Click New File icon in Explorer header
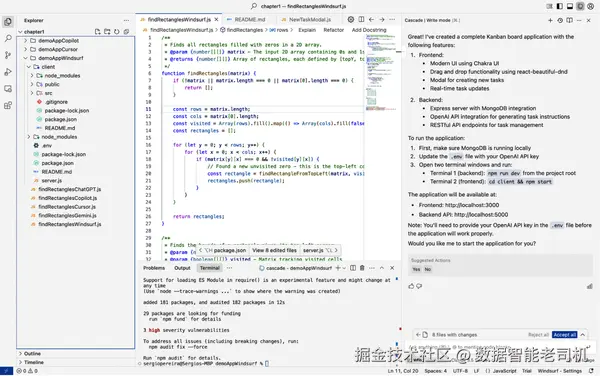This screenshot has width=600, height=376. 98,32
